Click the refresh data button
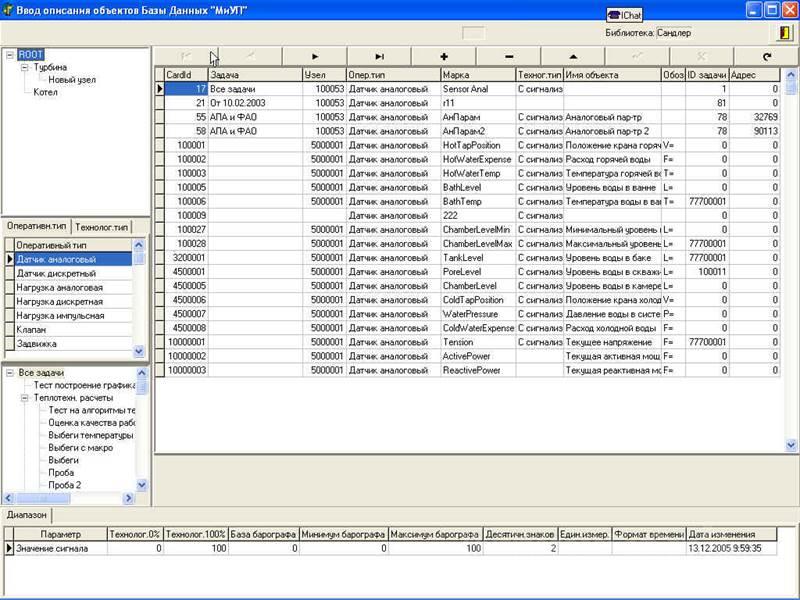 pyautogui.click(x=766, y=57)
